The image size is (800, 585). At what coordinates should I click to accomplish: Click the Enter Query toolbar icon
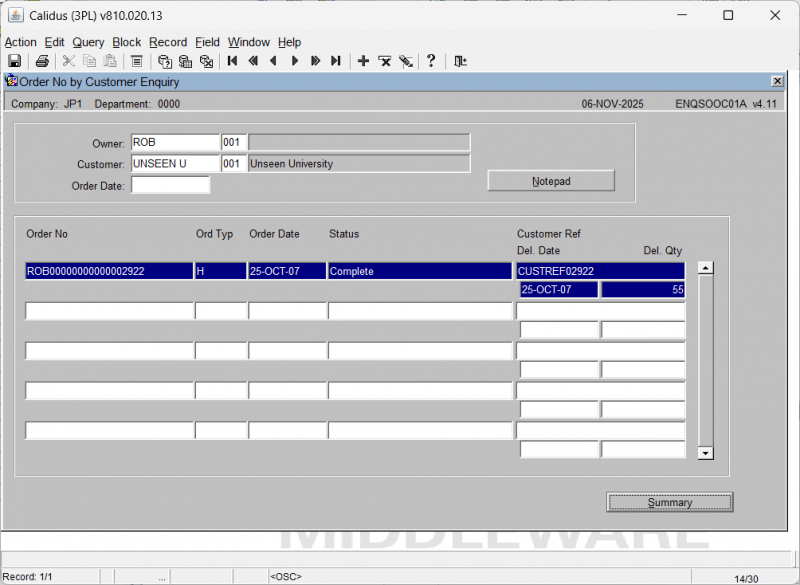(x=165, y=61)
